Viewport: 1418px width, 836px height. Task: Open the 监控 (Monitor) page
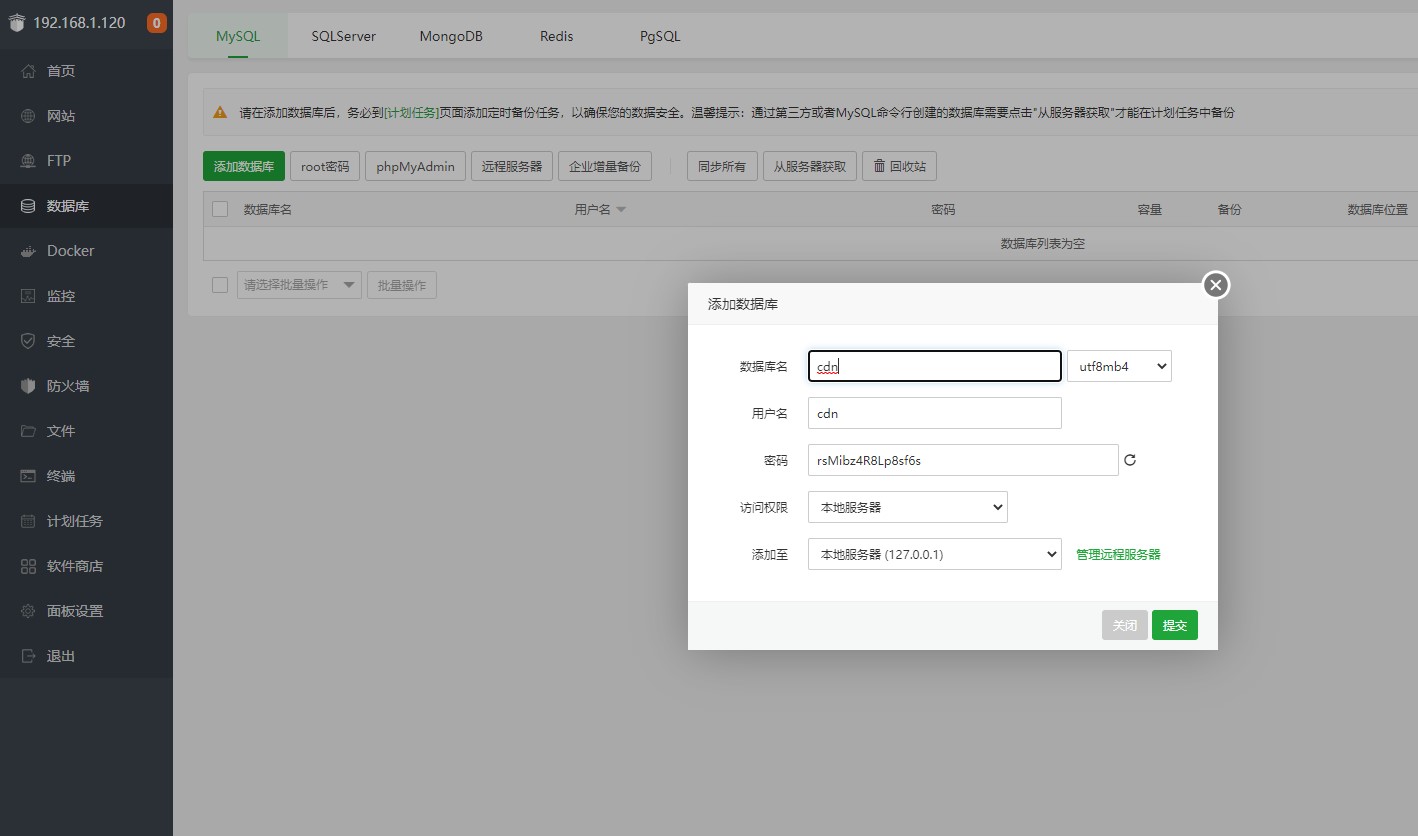[60, 295]
